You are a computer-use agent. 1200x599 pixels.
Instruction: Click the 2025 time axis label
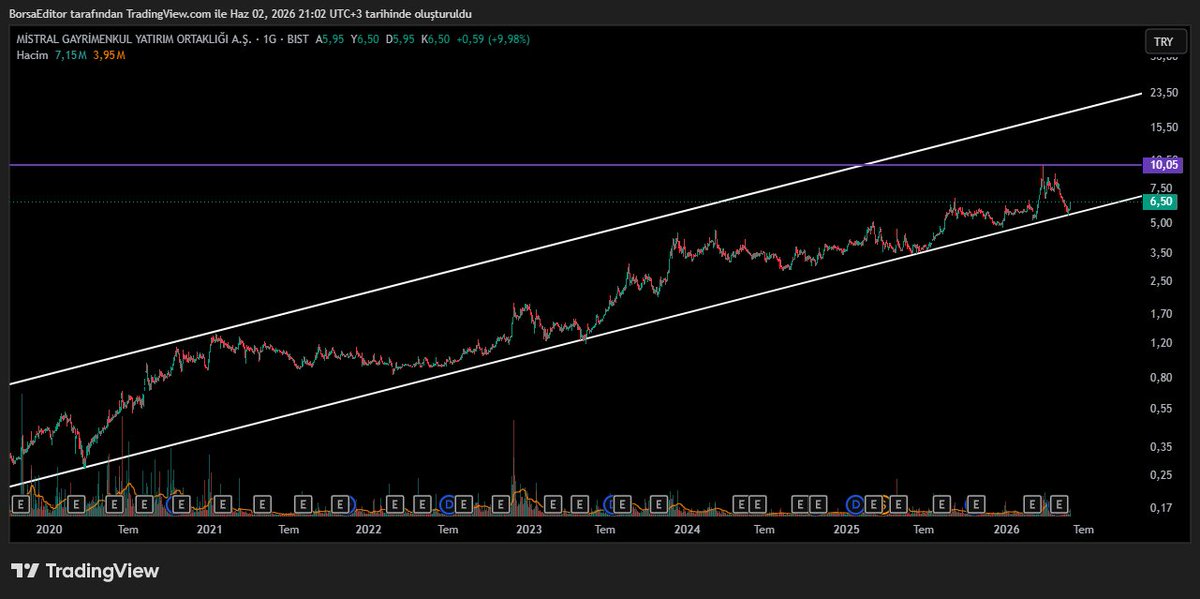pos(847,529)
